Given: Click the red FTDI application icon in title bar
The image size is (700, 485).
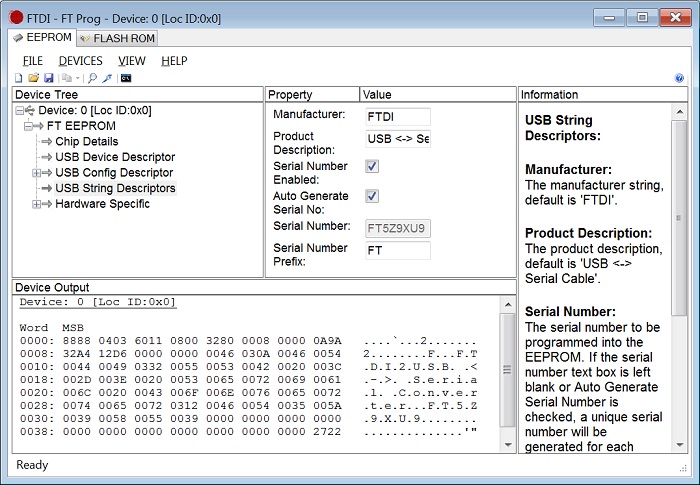Looking at the screenshot, I should [x=16, y=18].
